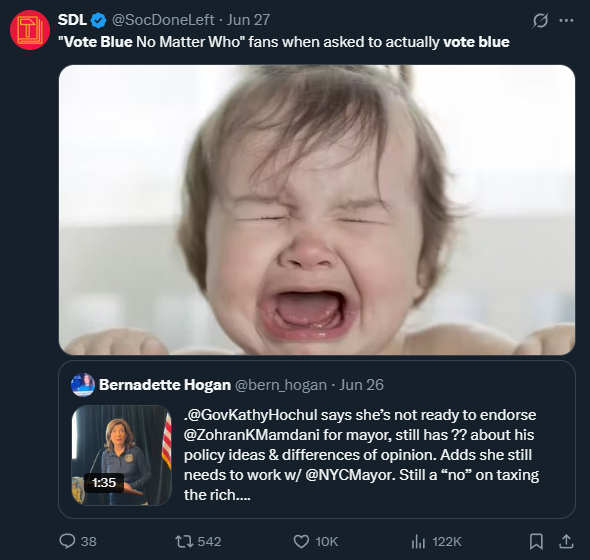
Task: Like the tweet with the heart icon
Action: point(301,542)
